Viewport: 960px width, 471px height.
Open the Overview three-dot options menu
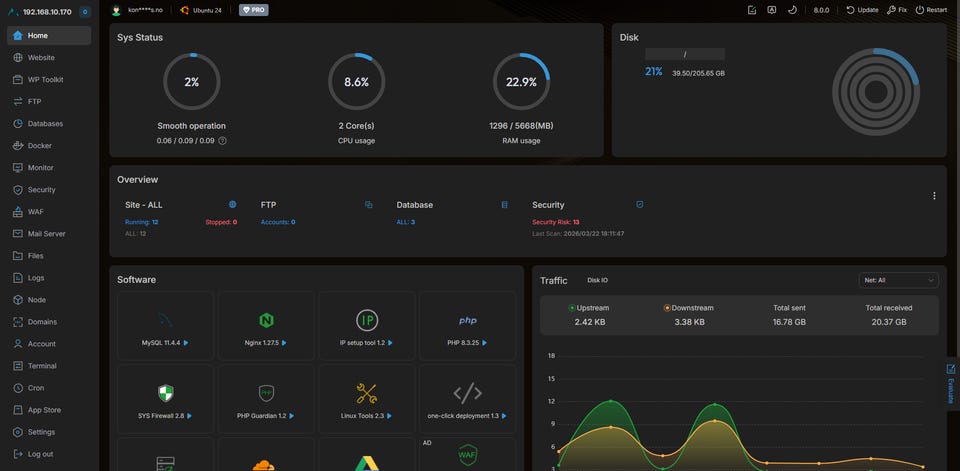(934, 196)
